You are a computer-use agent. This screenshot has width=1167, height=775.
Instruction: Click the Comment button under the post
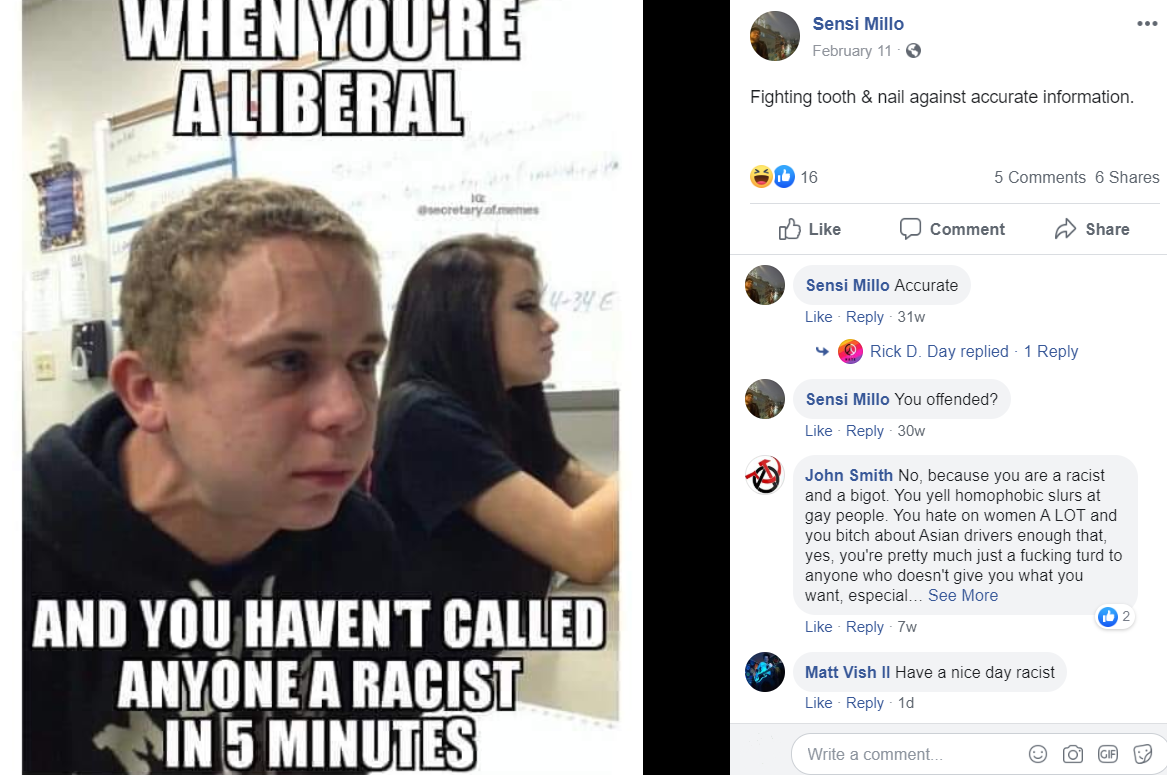click(952, 229)
